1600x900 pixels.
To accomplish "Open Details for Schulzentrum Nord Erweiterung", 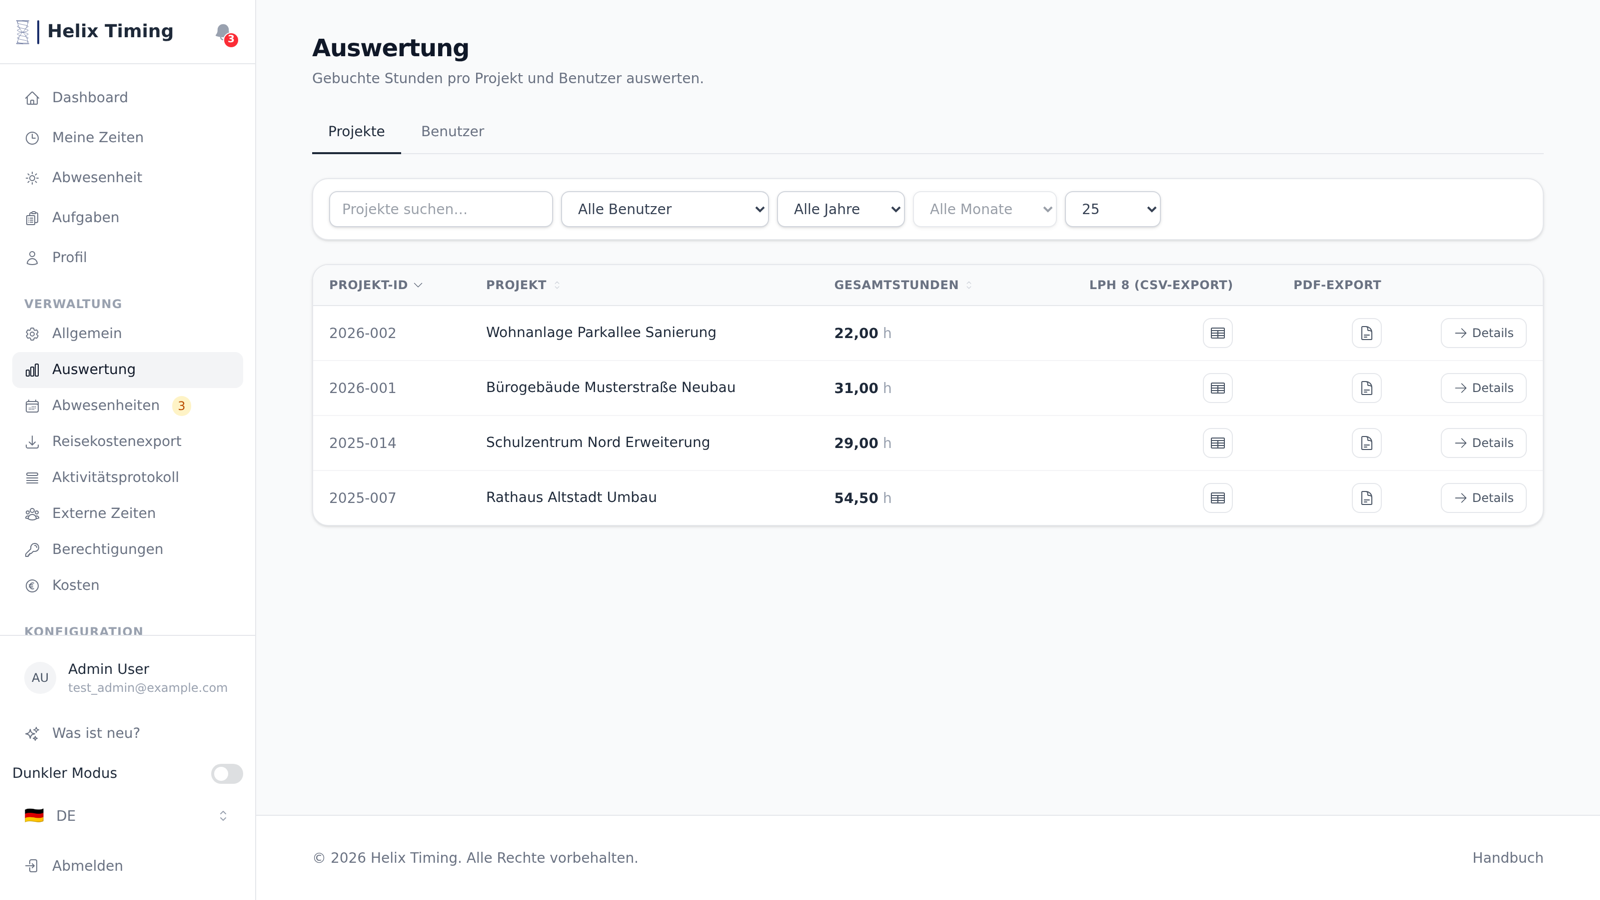I will 1483,443.
